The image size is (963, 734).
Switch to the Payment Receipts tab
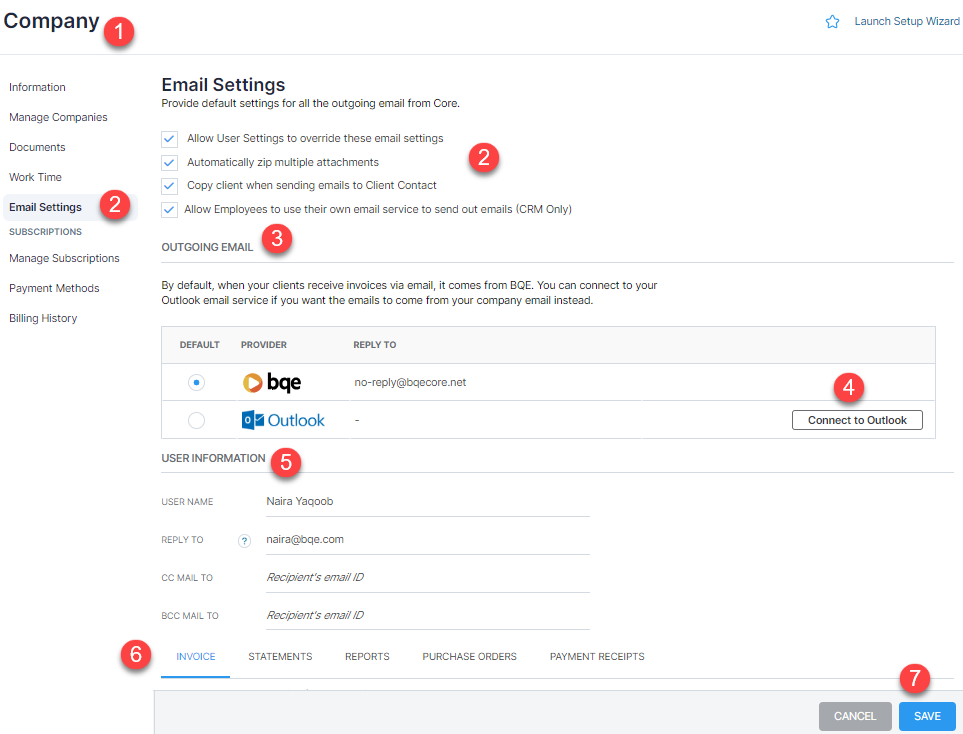[597, 657]
